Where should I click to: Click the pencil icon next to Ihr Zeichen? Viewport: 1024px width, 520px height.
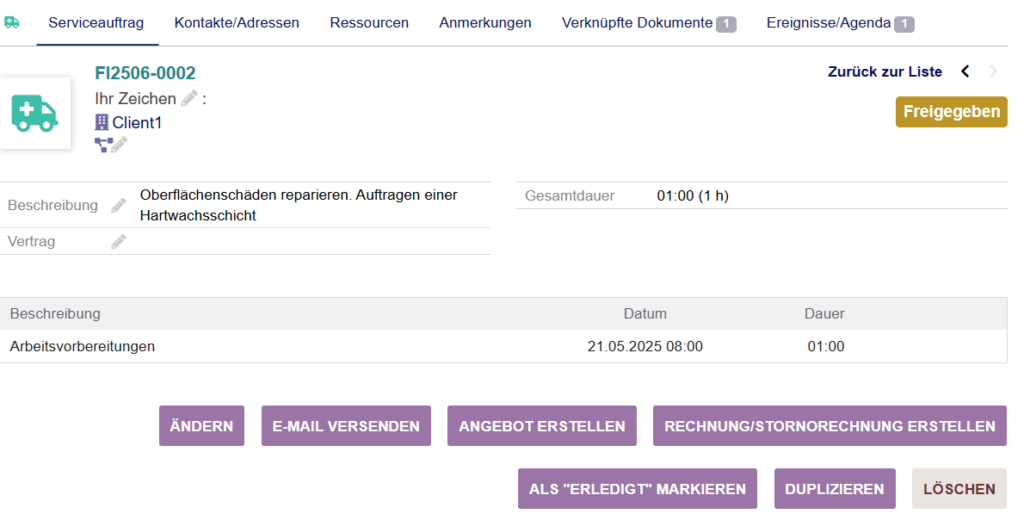(189, 98)
